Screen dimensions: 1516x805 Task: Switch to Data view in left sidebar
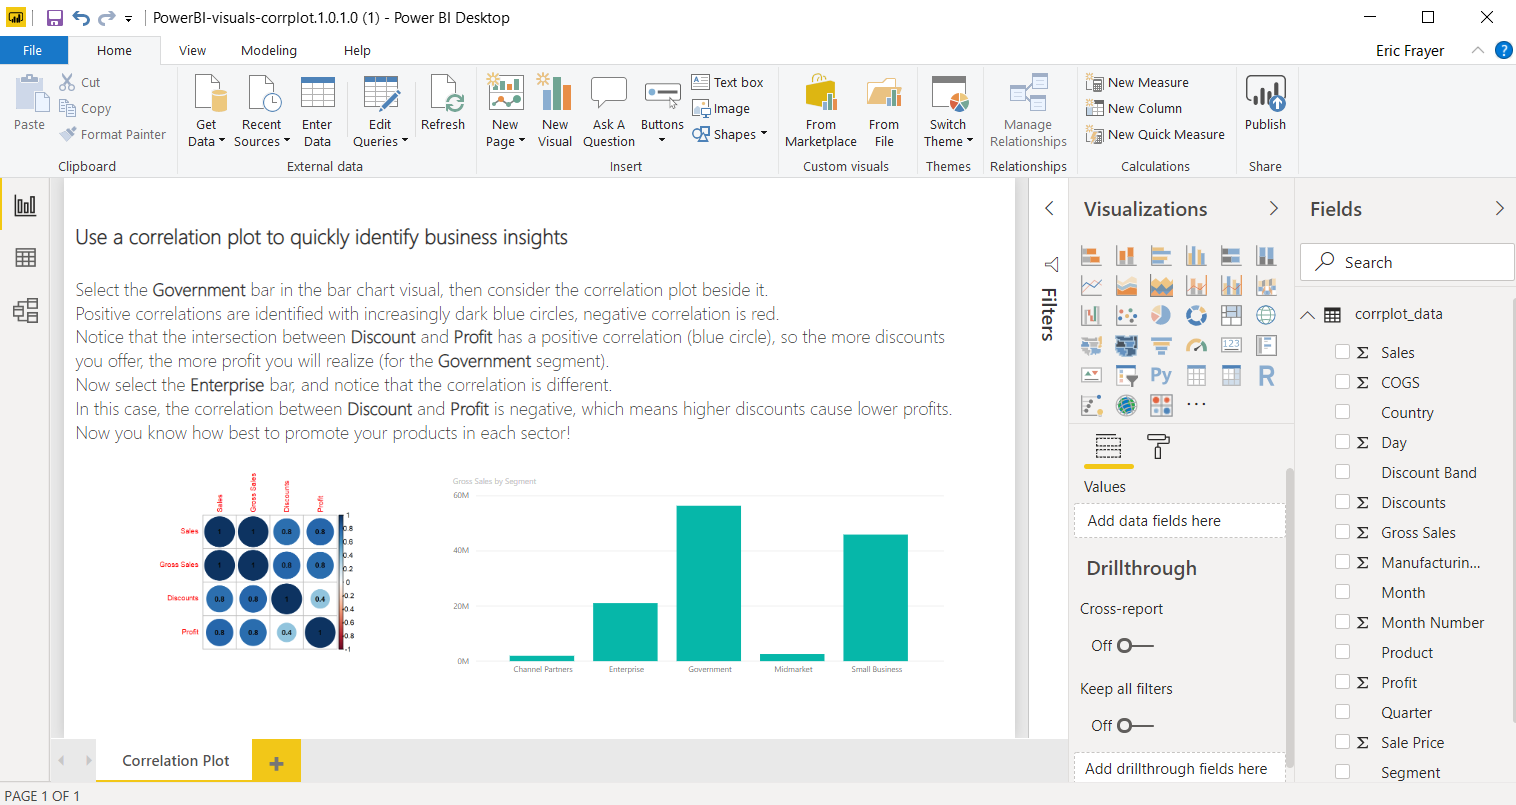25,258
